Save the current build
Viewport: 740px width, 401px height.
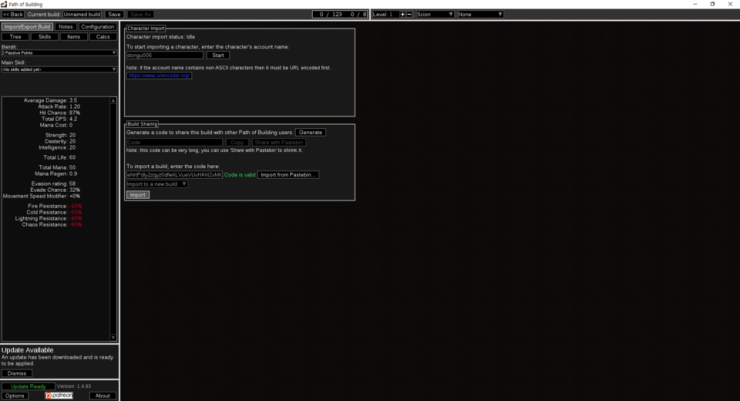[x=114, y=14]
